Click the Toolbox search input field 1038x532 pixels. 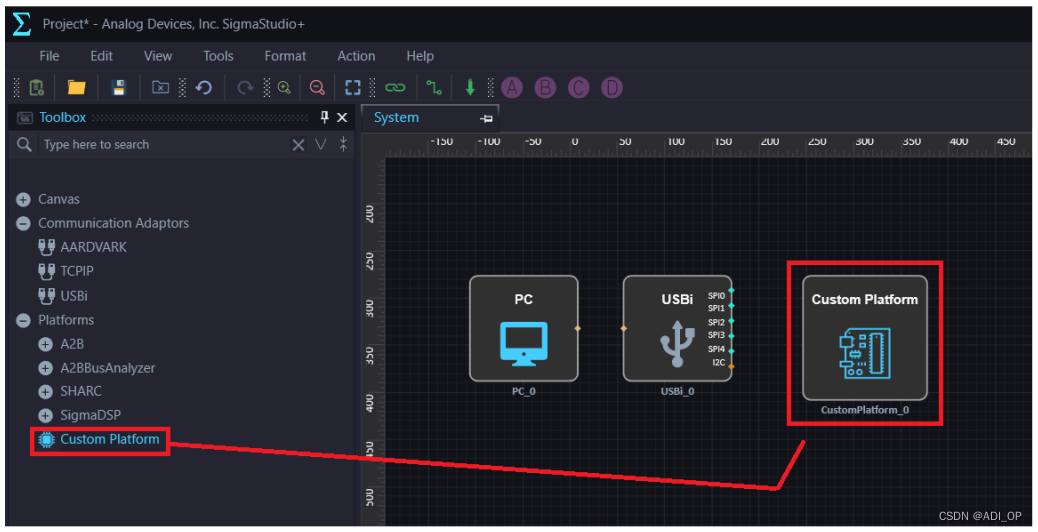pyautogui.click(x=165, y=144)
